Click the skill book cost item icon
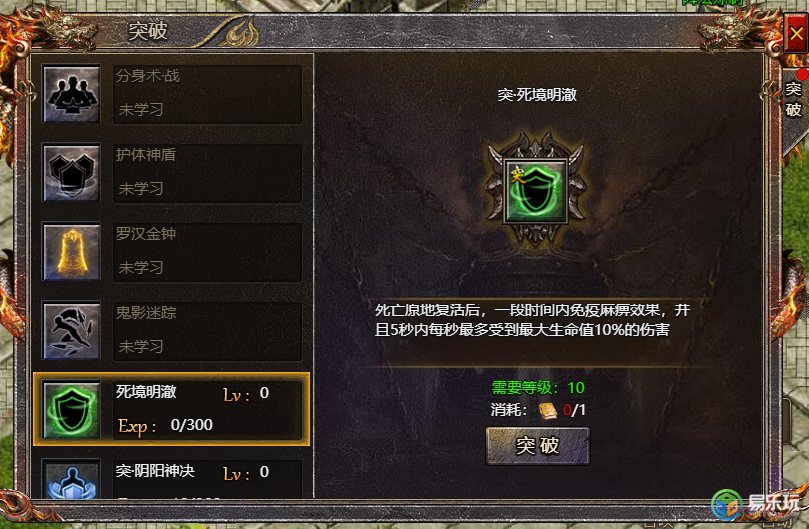The height and width of the screenshot is (529, 809). 548,410
